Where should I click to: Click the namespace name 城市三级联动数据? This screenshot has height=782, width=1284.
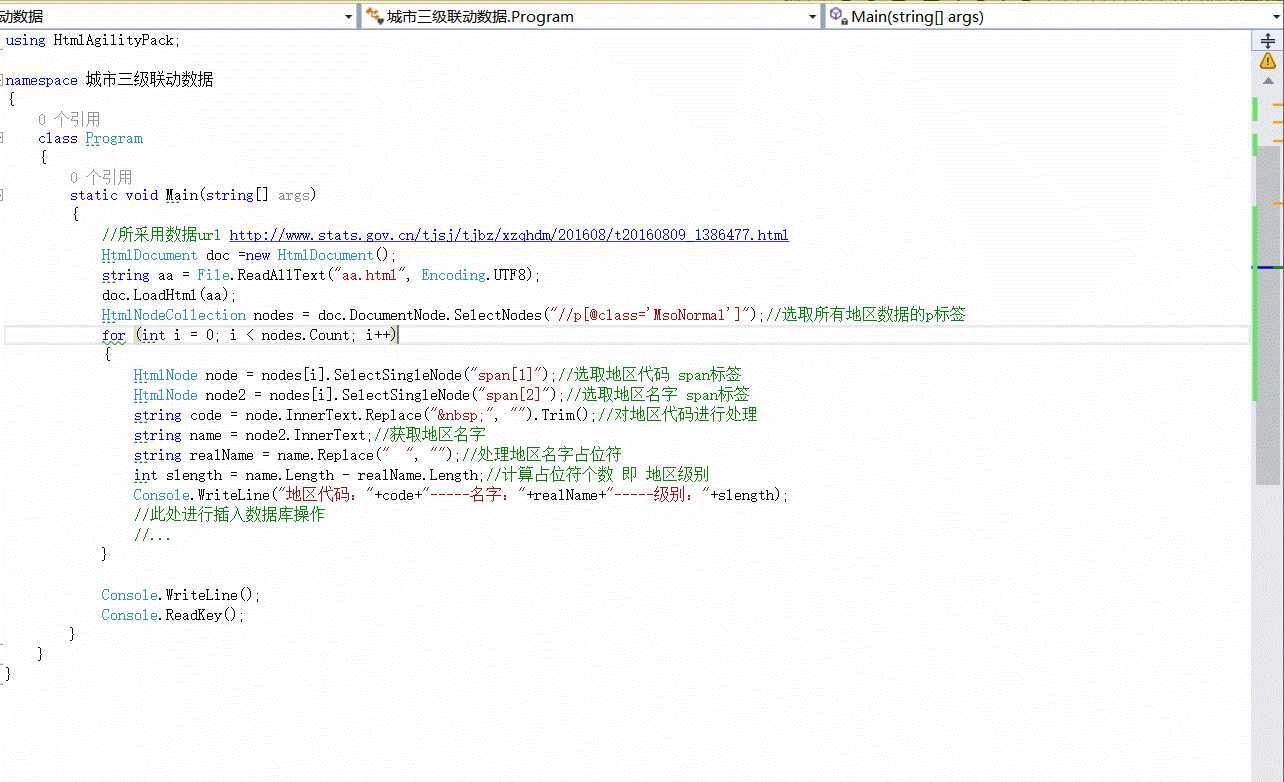tap(150, 79)
